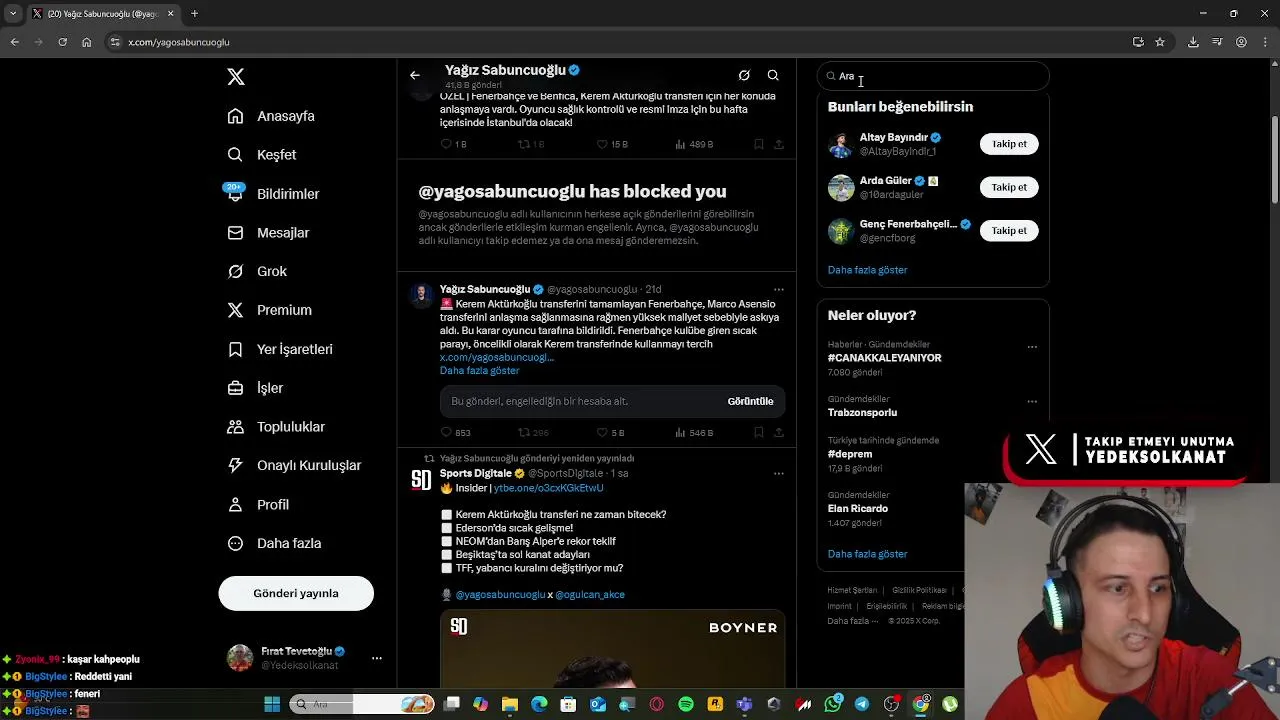This screenshot has height=720, width=1280.
Task: Focus the Ara search field
Action: pyautogui.click(x=933, y=76)
